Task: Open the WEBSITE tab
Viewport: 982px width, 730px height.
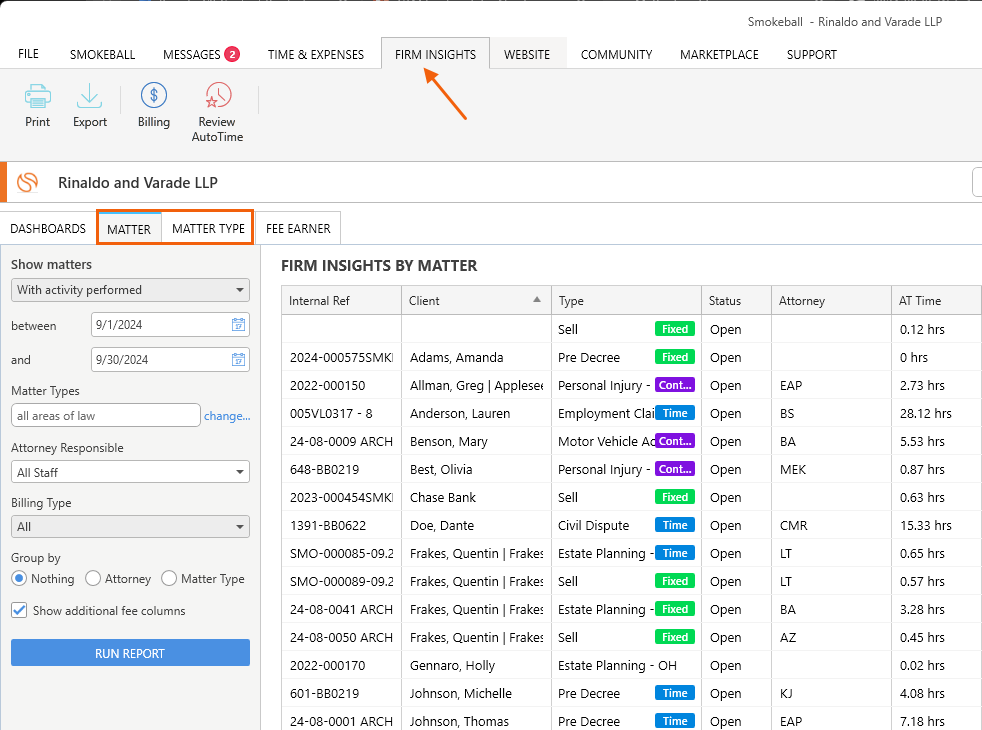Action: 527,54
